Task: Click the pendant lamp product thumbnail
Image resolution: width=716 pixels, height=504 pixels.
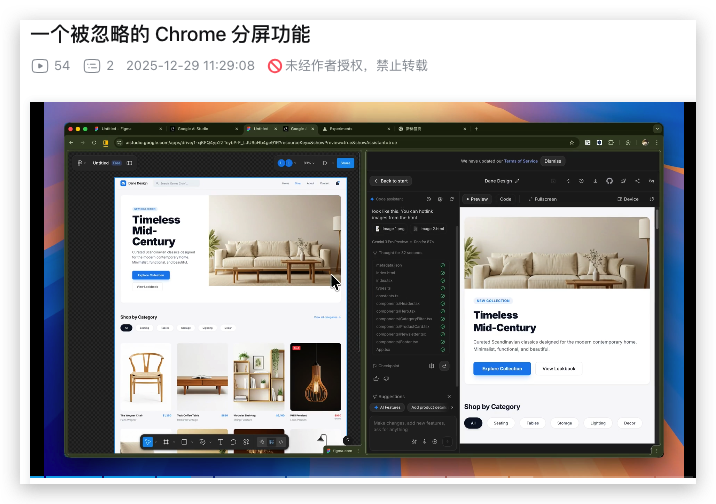Action: [316, 377]
